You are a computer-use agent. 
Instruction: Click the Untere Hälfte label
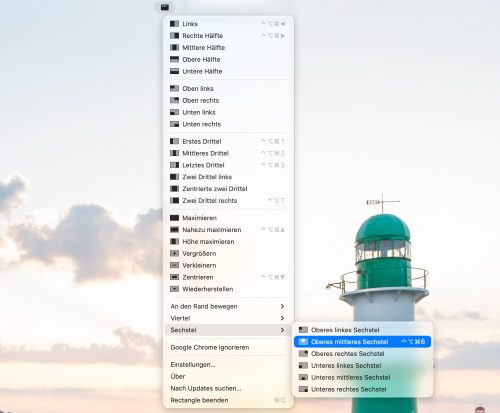click(202, 71)
